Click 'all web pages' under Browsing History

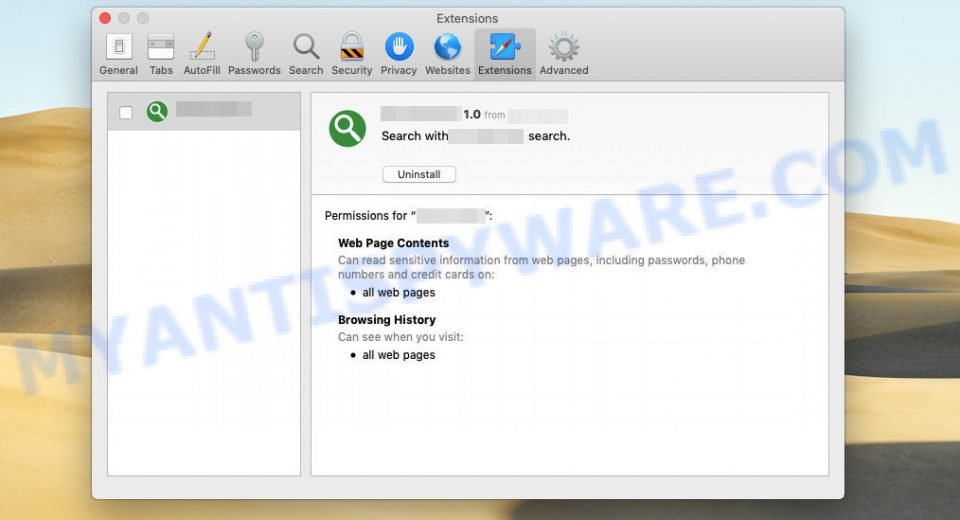coord(399,355)
